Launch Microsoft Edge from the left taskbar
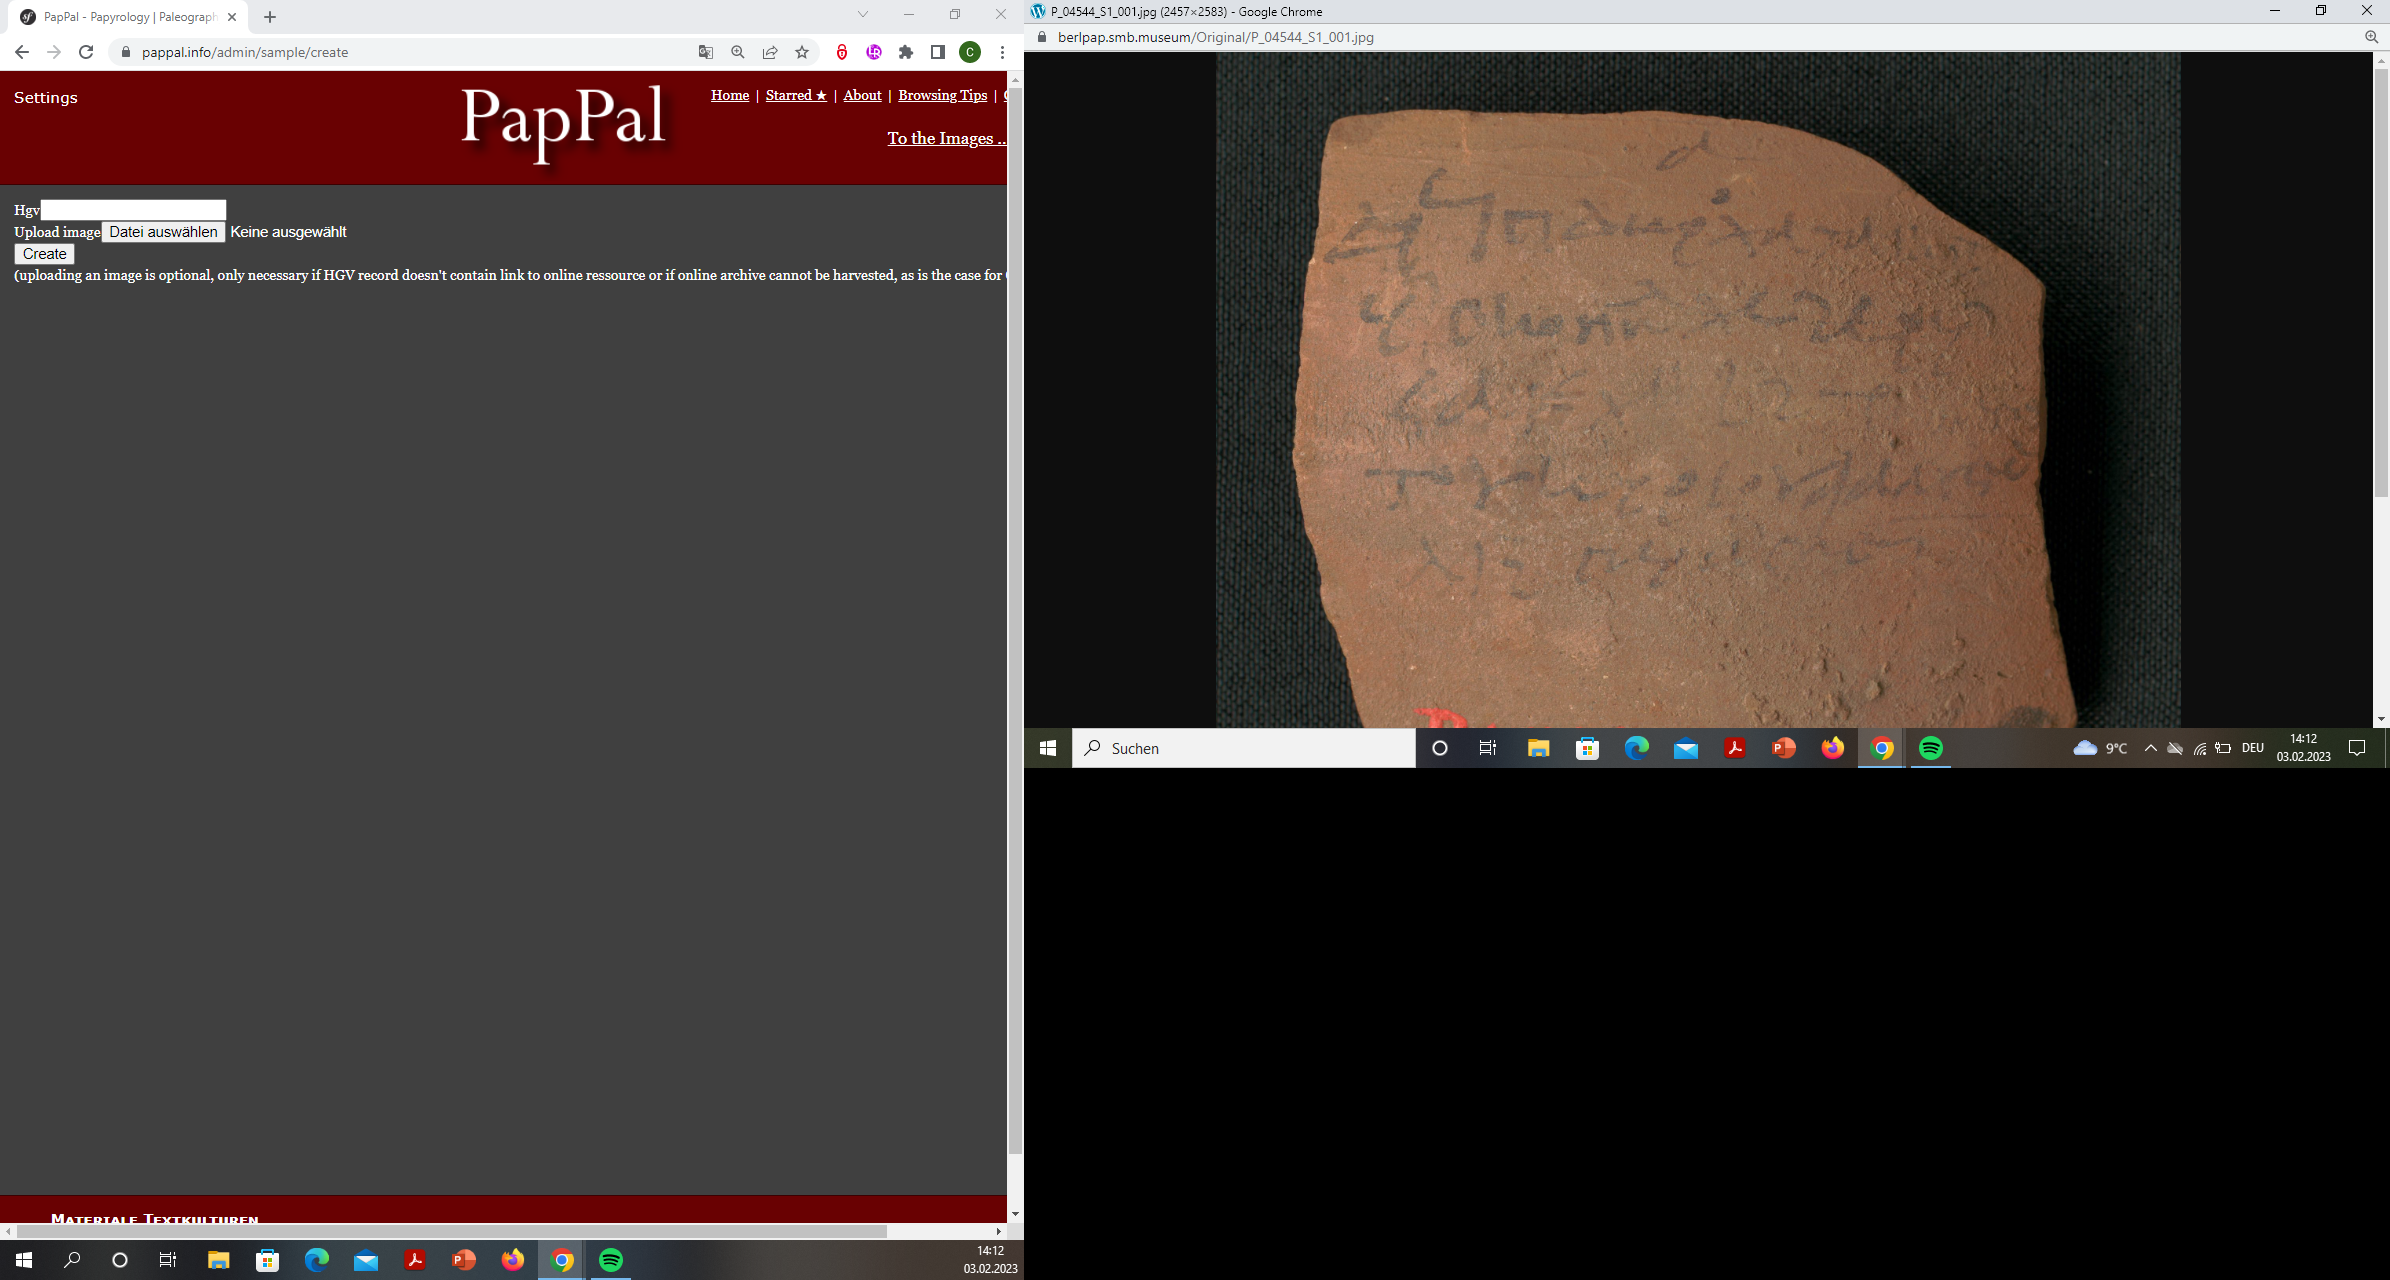Image resolution: width=2390 pixels, height=1280 pixels. [316, 1260]
